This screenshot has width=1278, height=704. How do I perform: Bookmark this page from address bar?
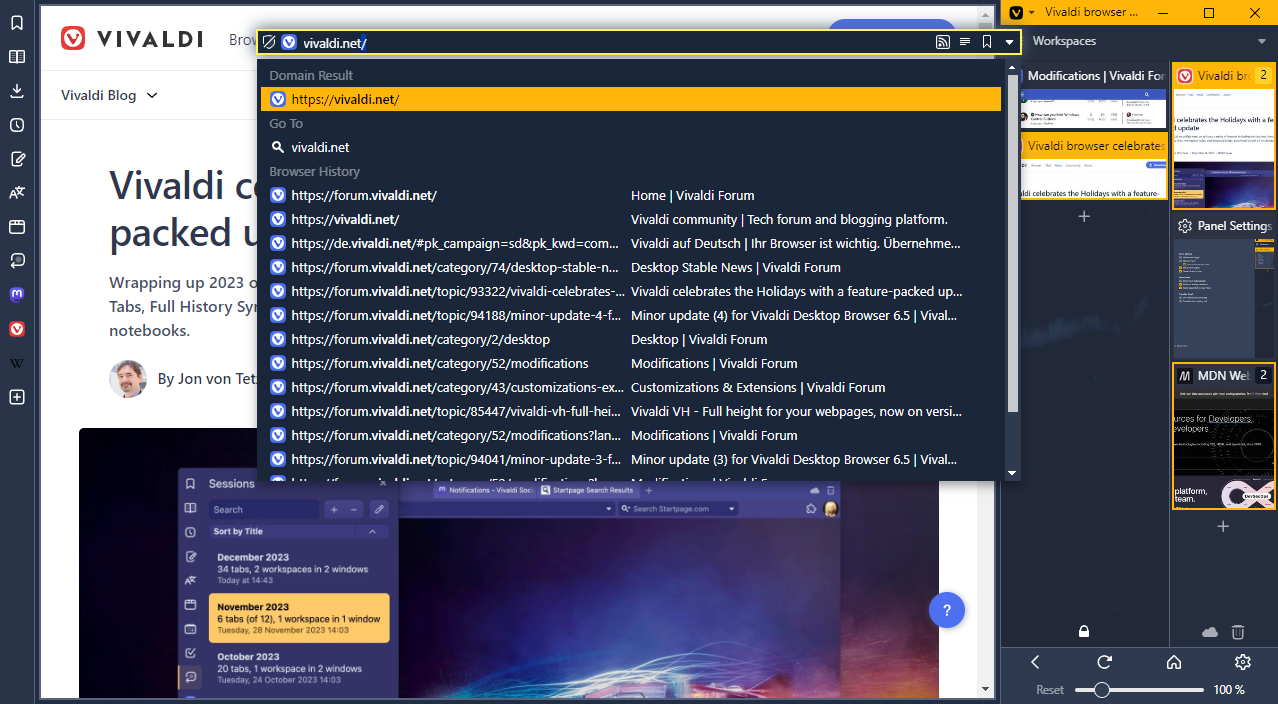[987, 42]
